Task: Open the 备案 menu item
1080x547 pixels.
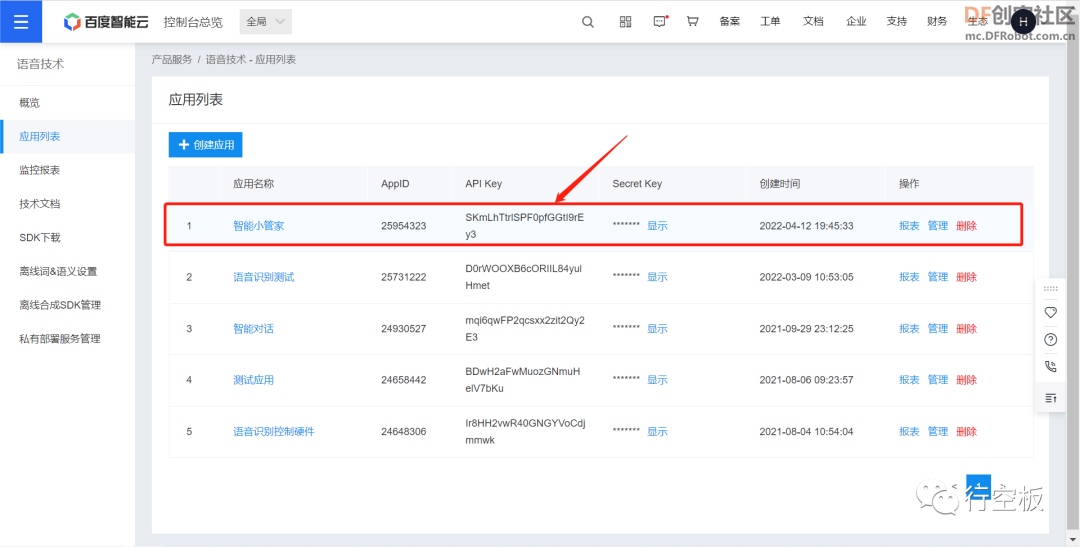Action: point(729,21)
